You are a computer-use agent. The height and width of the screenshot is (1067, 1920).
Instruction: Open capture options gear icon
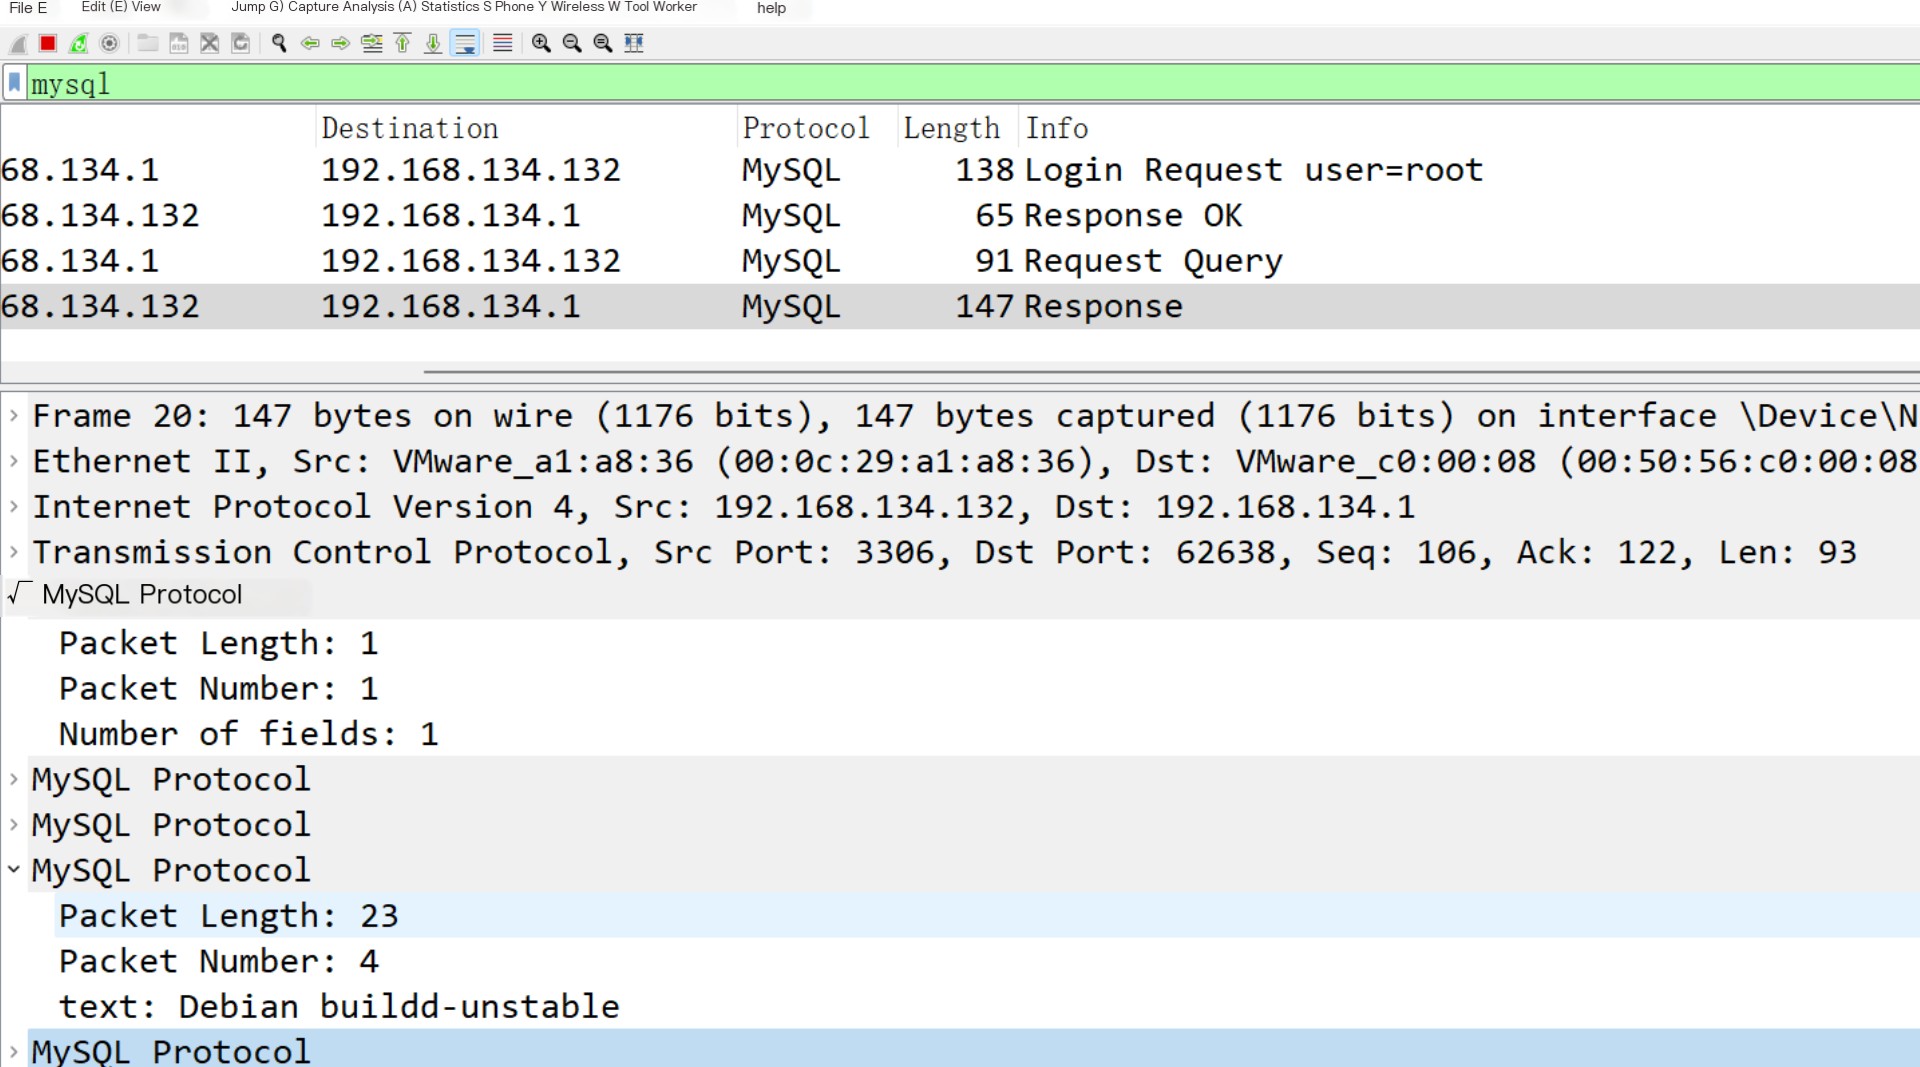click(x=110, y=43)
